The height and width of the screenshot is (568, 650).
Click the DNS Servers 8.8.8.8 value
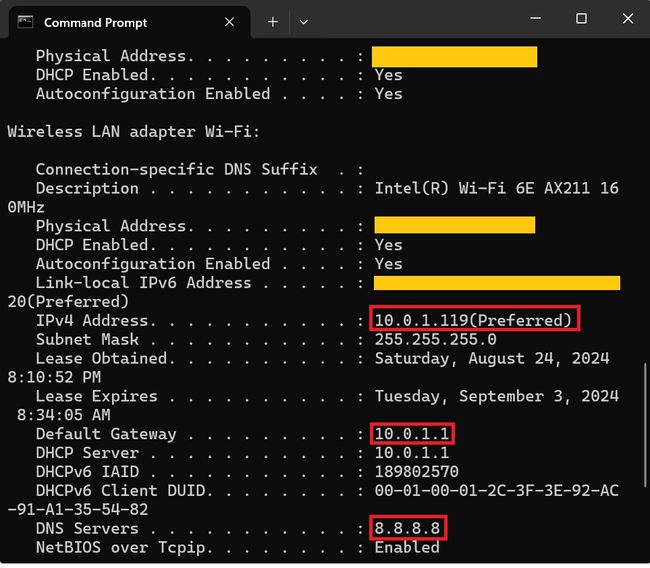408,528
